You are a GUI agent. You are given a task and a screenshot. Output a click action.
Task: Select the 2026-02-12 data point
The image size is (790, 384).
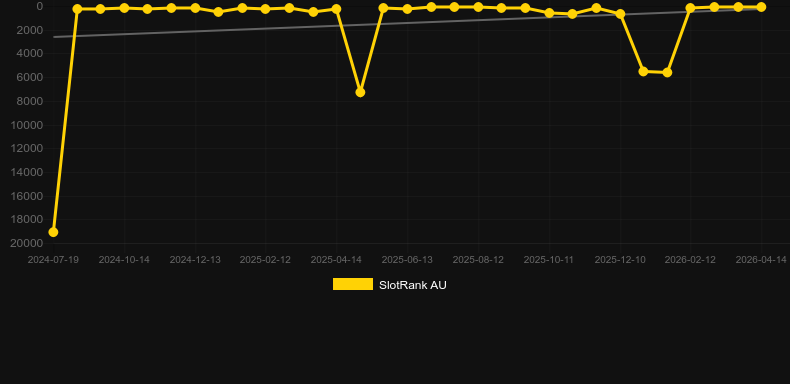pyautogui.click(x=690, y=8)
